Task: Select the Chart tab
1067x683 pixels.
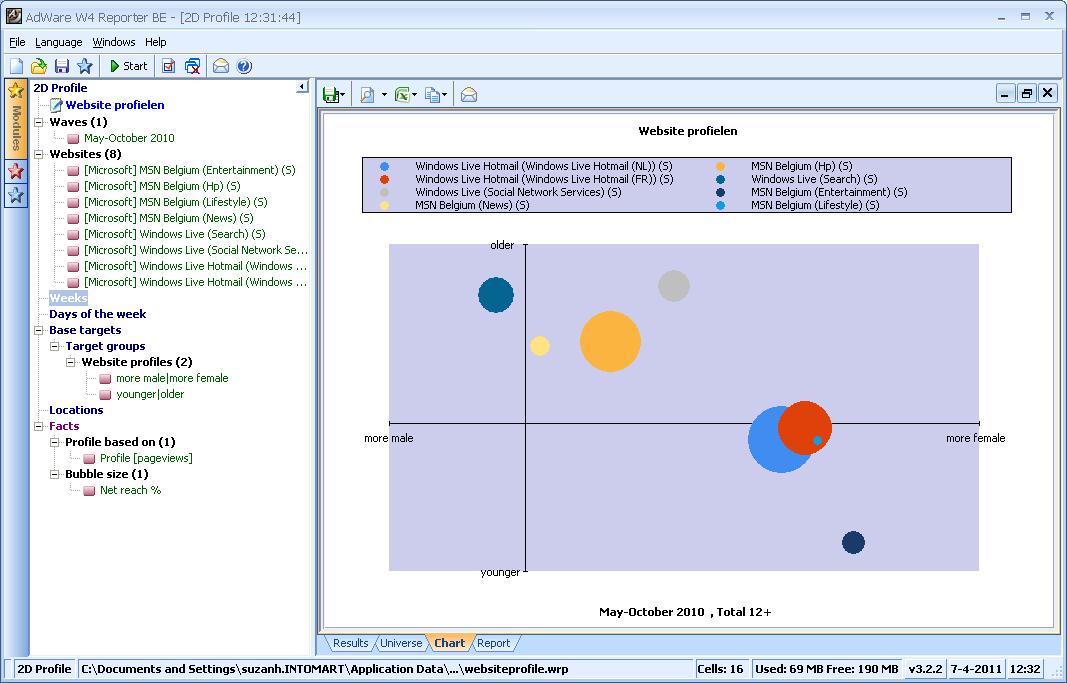Action: click(x=450, y=643)
